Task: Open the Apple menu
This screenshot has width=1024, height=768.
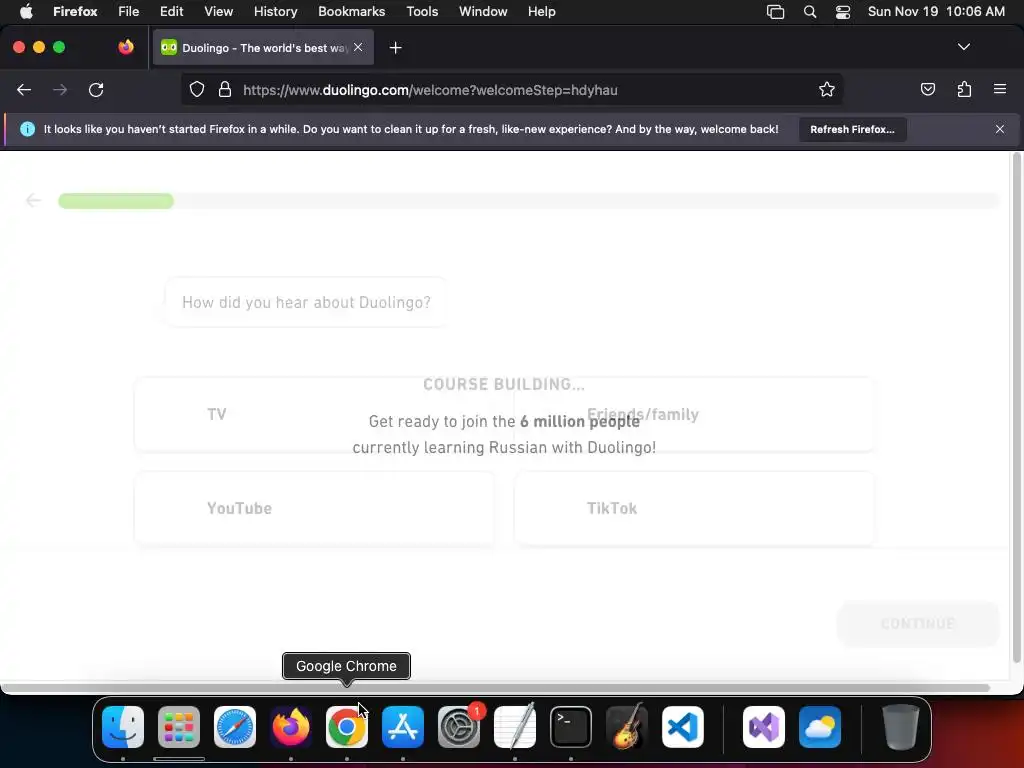Action: 26,11
